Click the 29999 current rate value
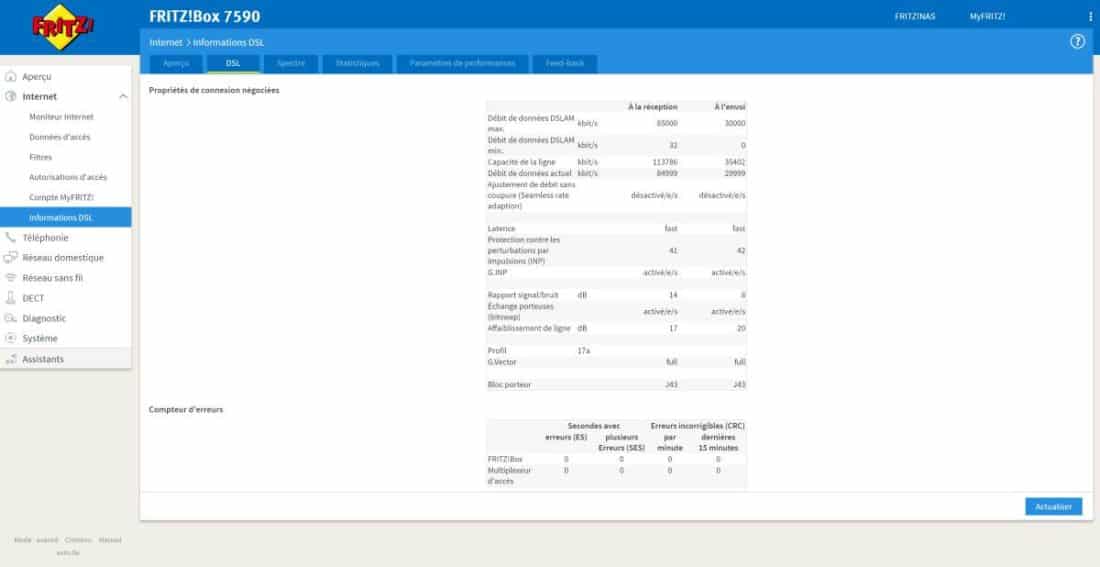The image size is (1100, 567). coord(735,173)
